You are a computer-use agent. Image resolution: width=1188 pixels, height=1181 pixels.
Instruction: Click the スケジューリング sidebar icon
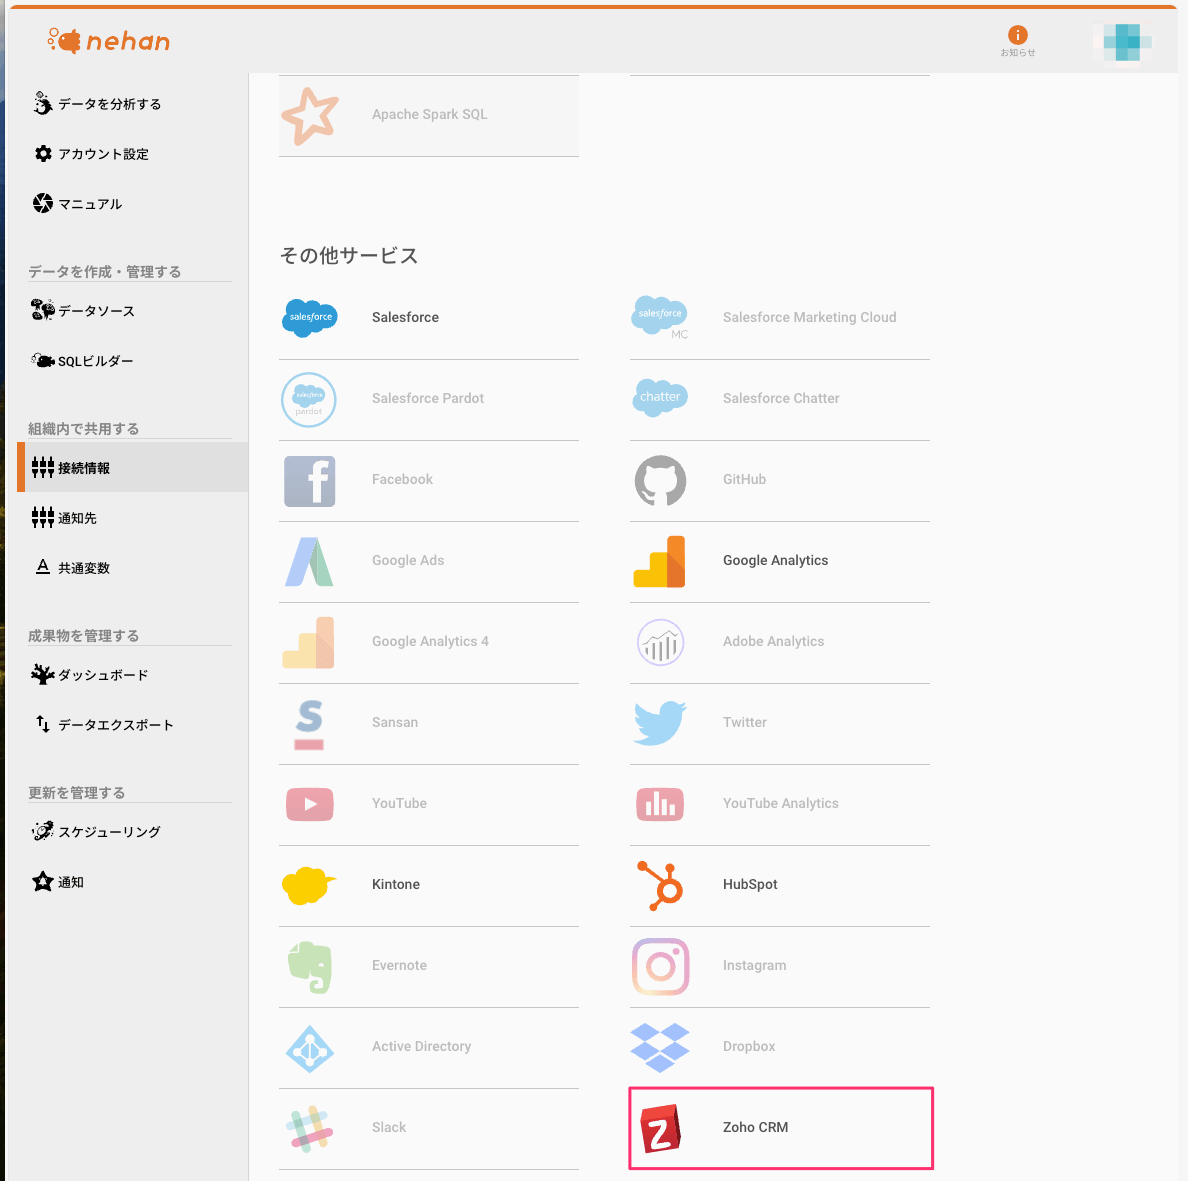pyautogui.click(x=42, y=831)
